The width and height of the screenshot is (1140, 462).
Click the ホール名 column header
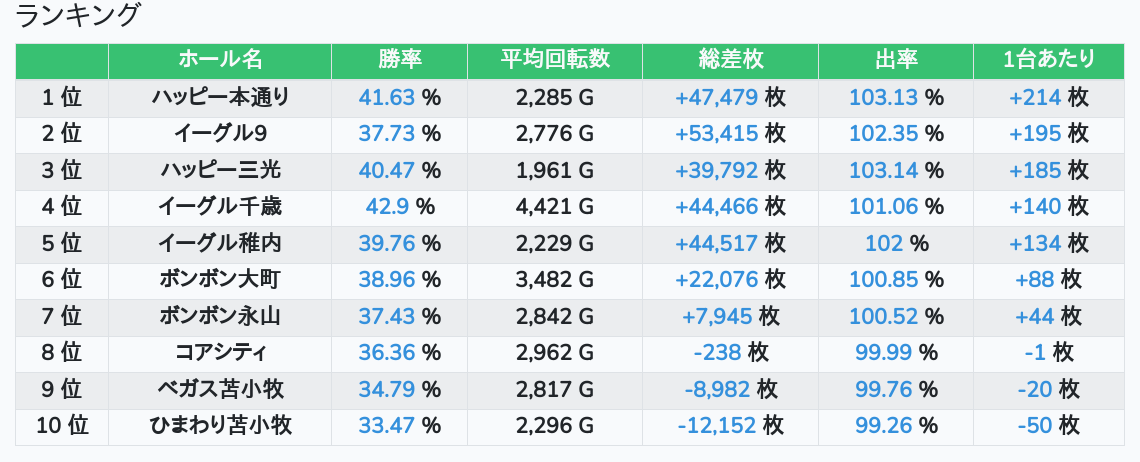220,61
